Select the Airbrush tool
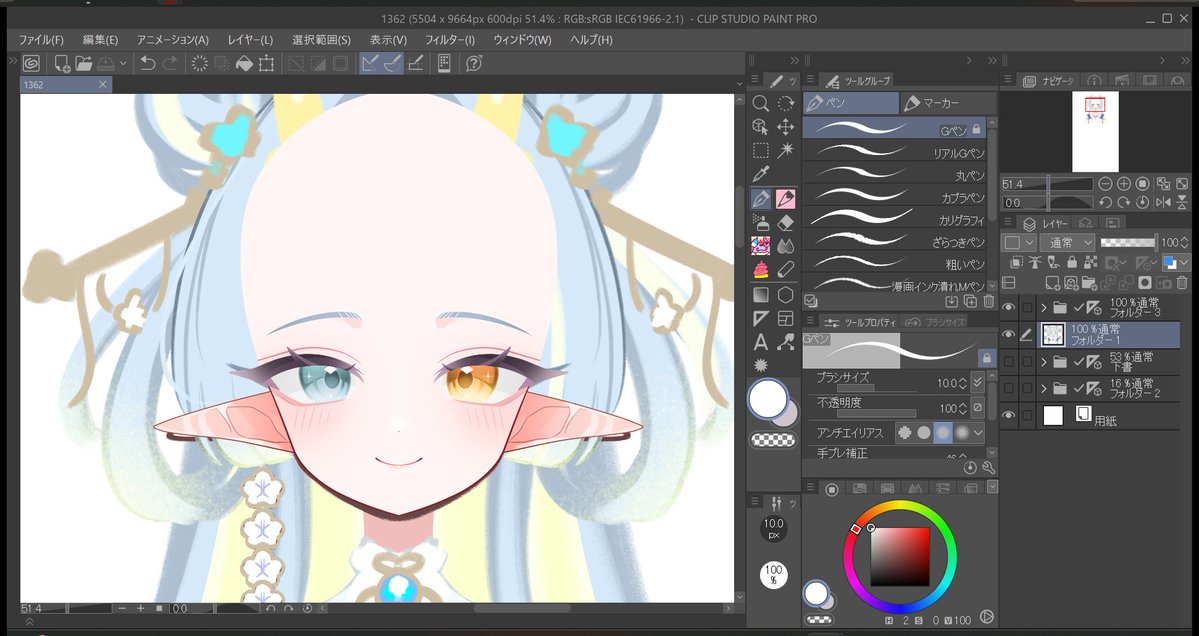Viewport: 1199px width, 636px height. click(760, 222)
